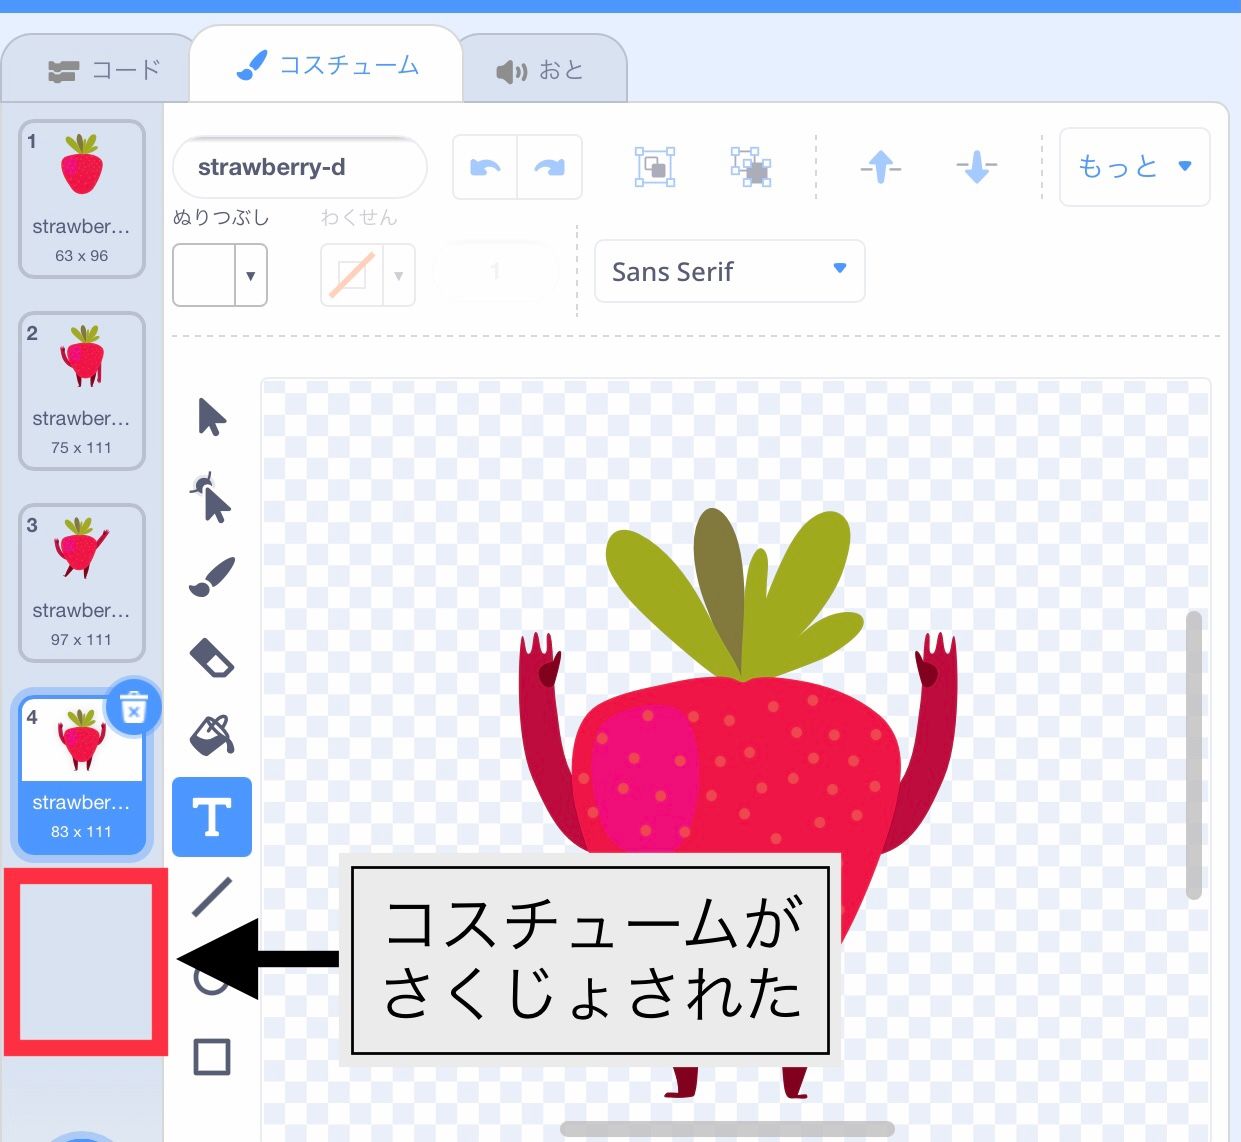Select the arrow selection tool

[x=211, y=418]
